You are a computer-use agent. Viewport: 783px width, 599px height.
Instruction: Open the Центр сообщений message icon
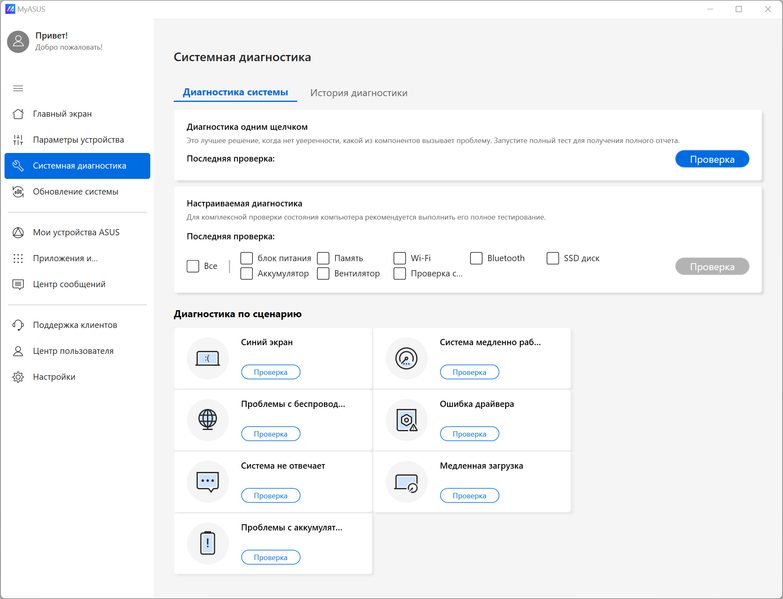coord(18,284)
